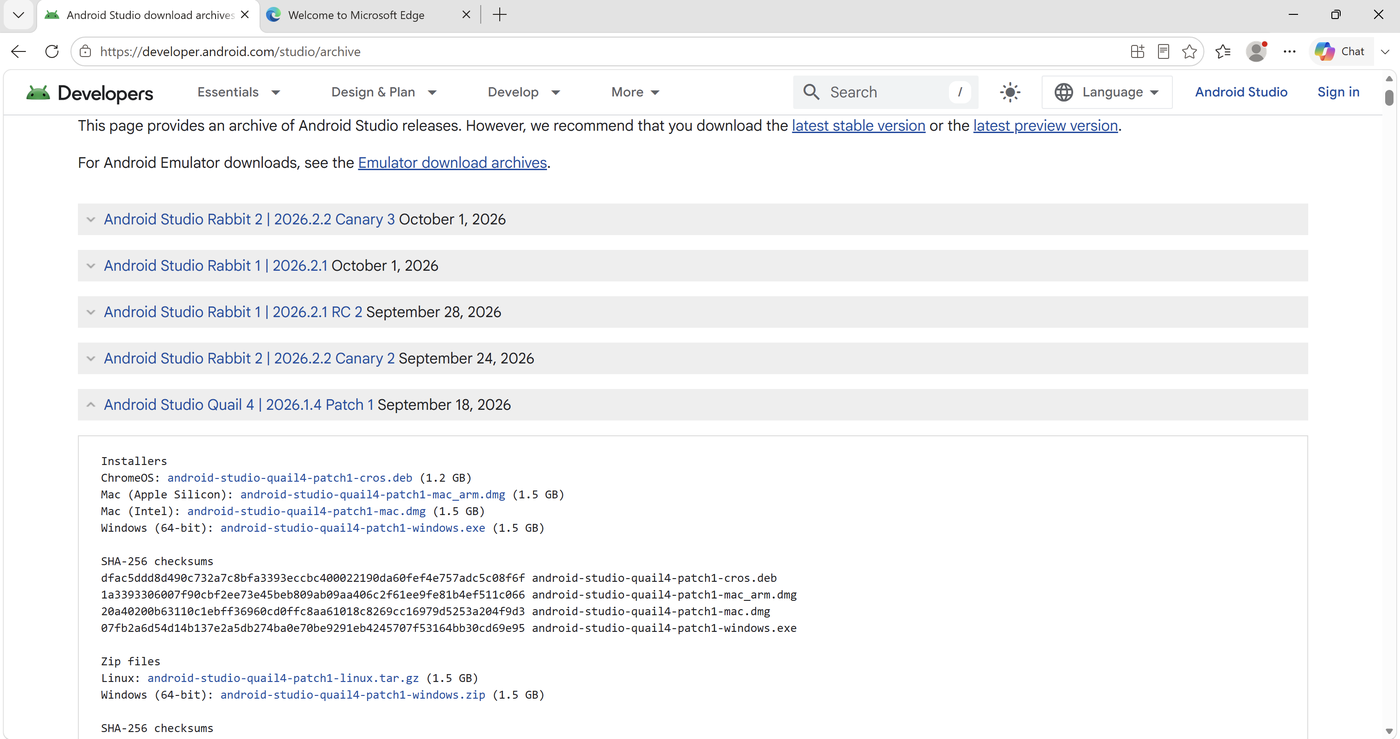1400x739 pixels.
Task: Download the Mac (Intel) android-studio-quail4-patch1-mac.dmg installer
Action: tap(306, 511)
